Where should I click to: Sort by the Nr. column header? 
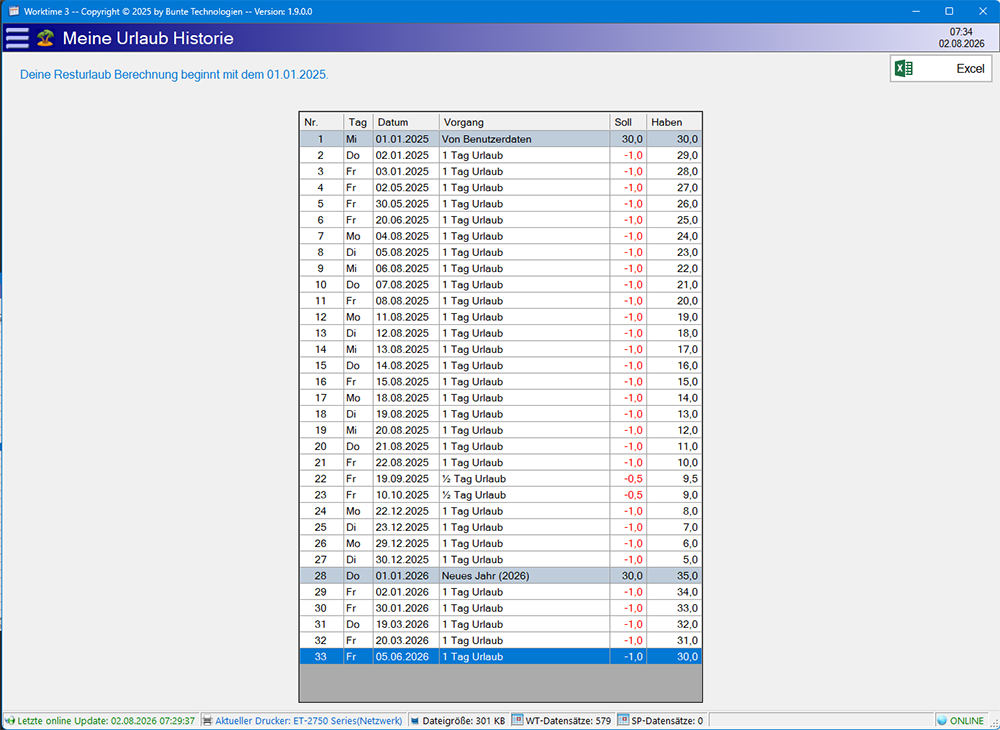coord(321,122)
